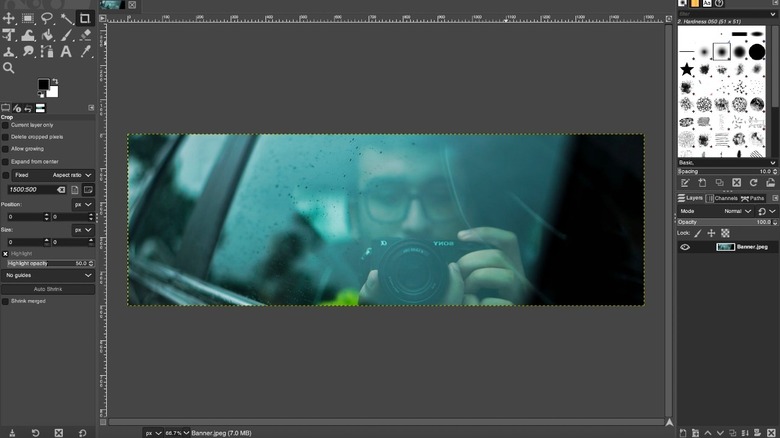Open the Aspect ratio dropdown
Viewport: 780px width, 438px height.
tap(72, 175)
